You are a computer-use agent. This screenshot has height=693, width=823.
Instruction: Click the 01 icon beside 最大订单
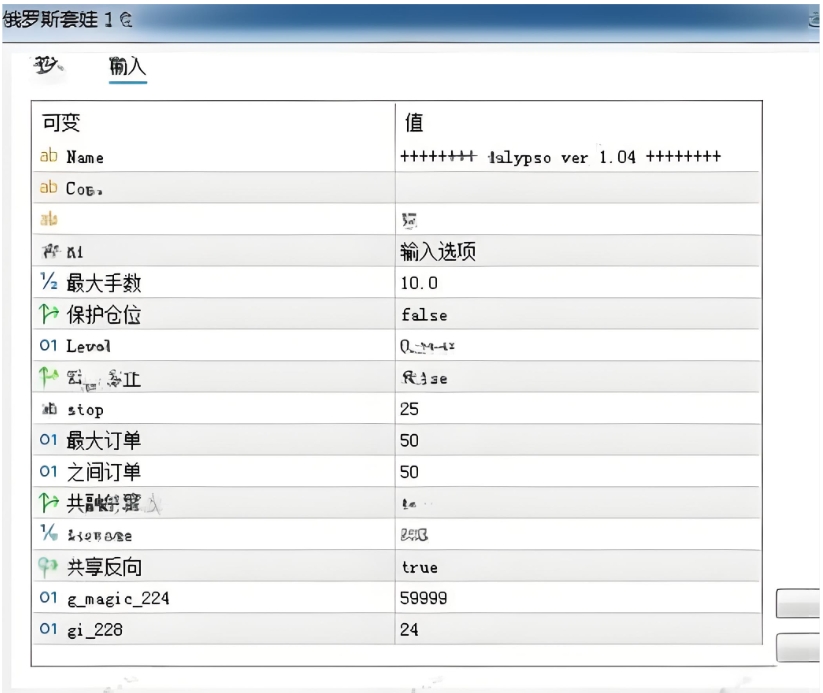(48, 440)
